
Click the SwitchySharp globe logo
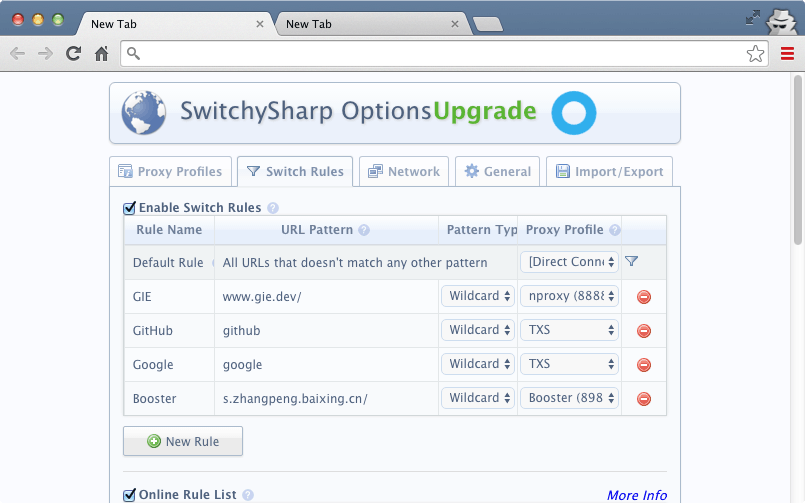(144, 112)
